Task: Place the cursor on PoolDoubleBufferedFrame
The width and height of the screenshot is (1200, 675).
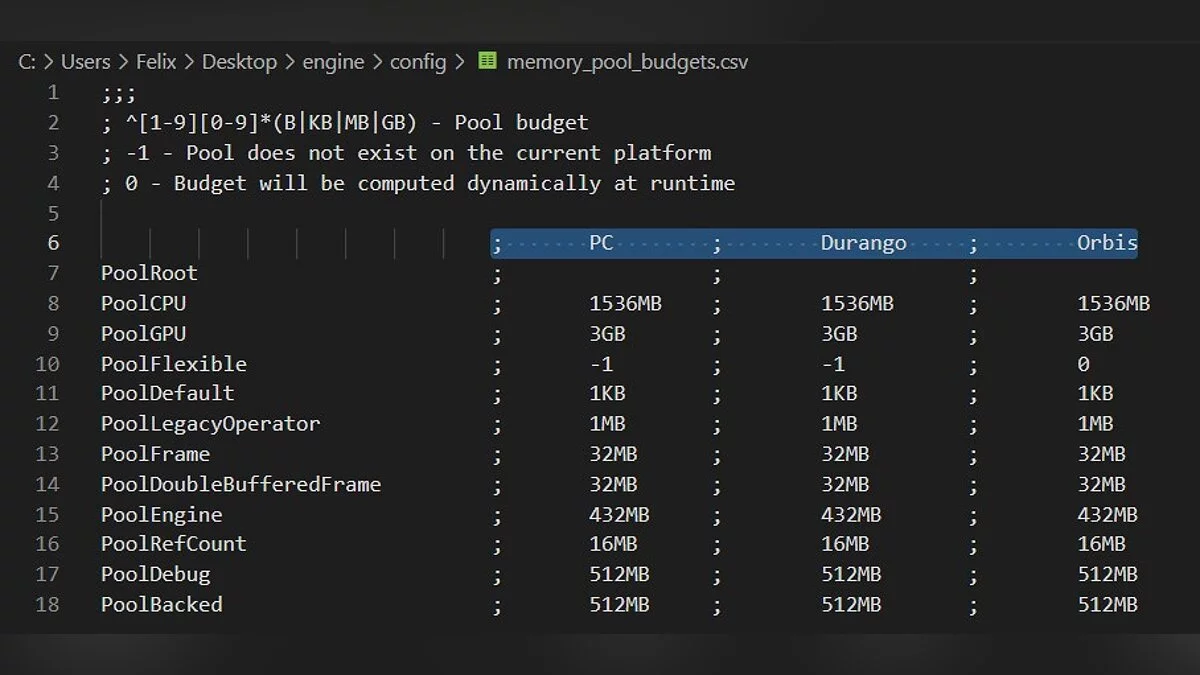Action: click(x=240, y=484)
